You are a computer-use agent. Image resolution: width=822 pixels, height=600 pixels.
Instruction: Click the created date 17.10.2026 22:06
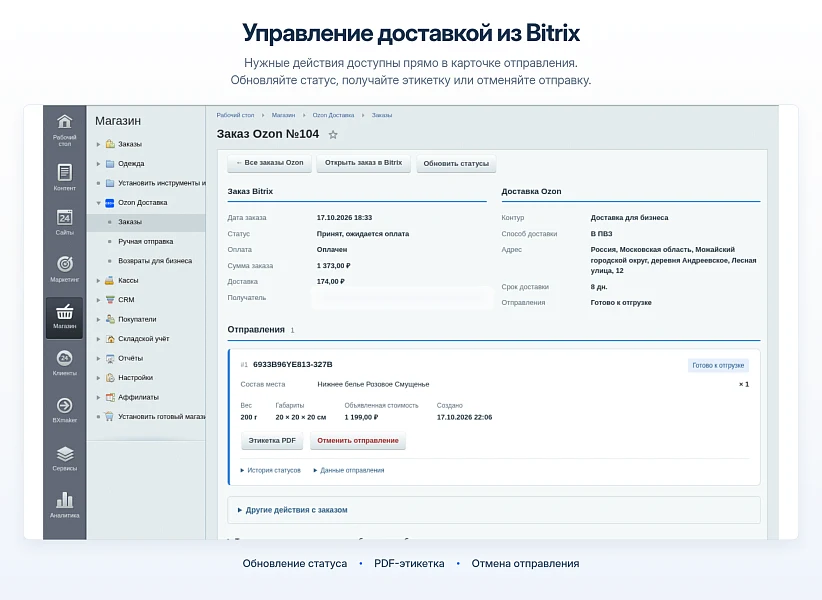(x=464, y=418)
